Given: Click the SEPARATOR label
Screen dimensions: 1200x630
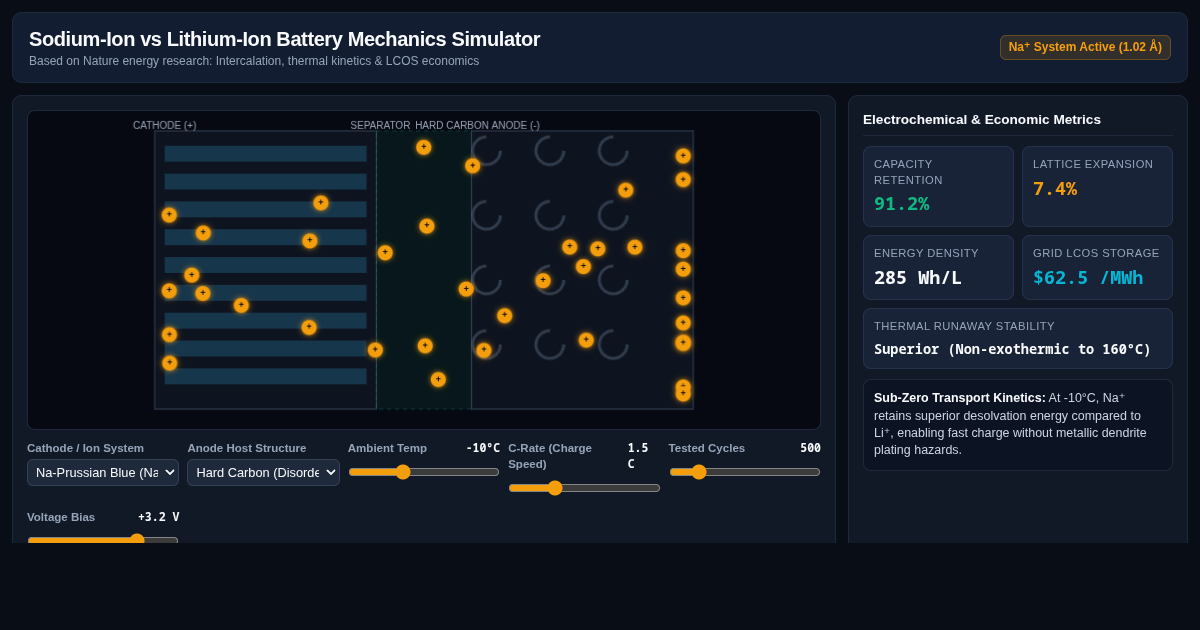Looking at the screenshot, I should (x=380, y=125).
